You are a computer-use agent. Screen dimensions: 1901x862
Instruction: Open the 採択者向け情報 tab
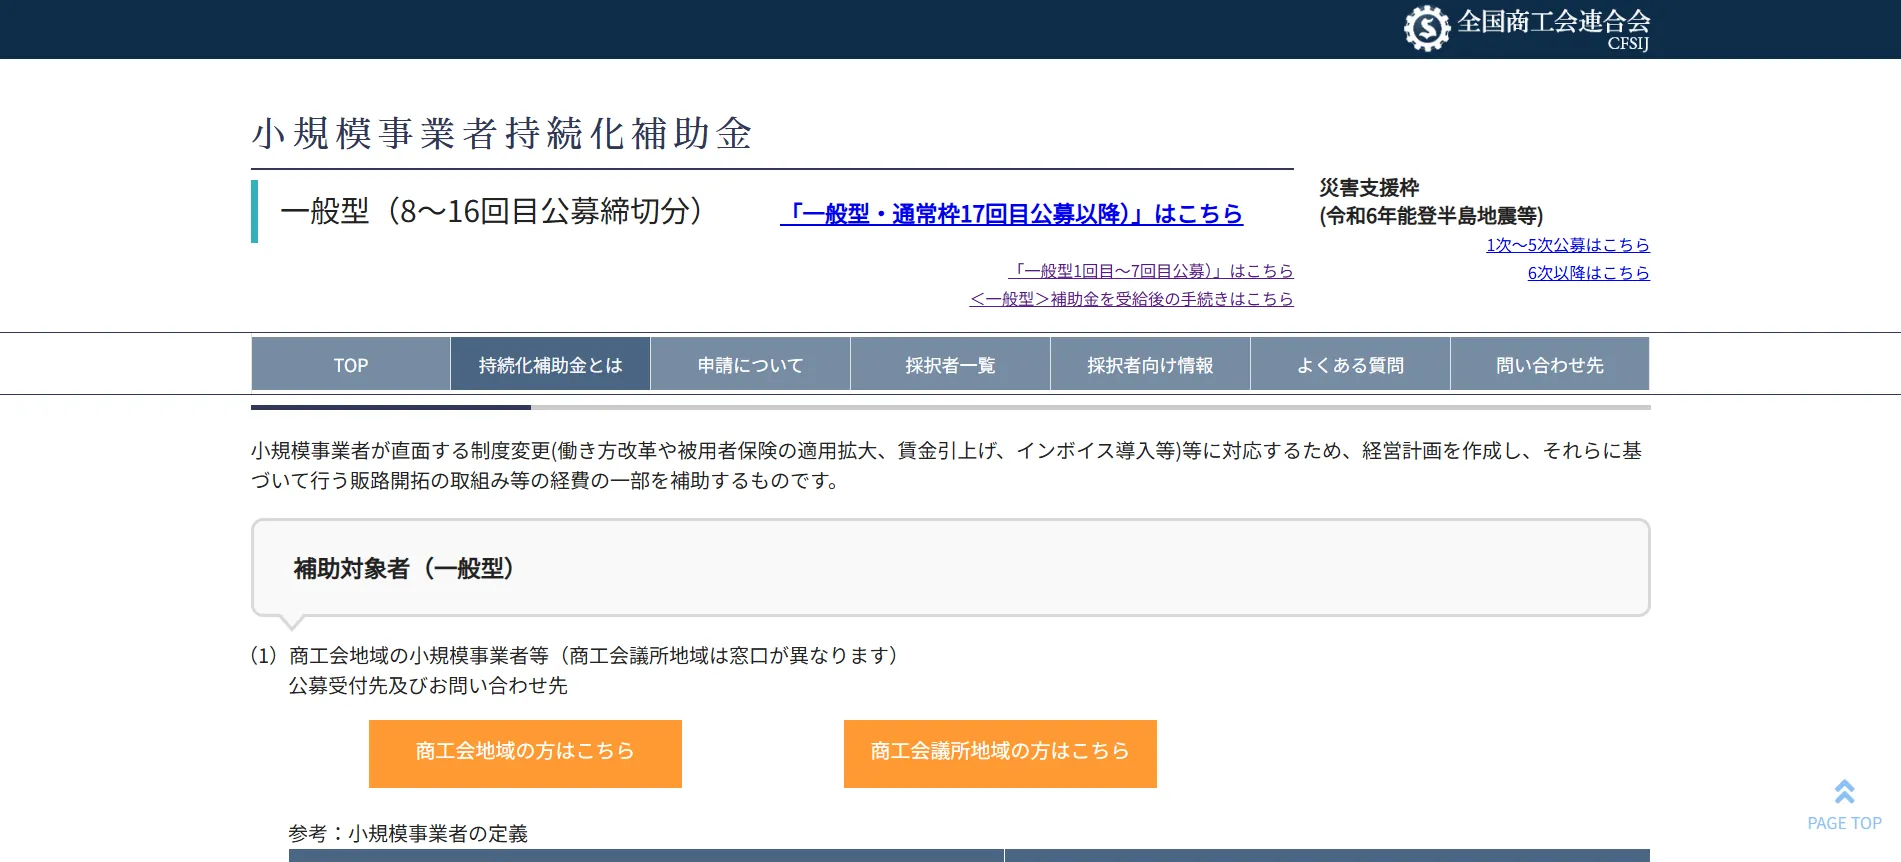tap(1151, 365)
